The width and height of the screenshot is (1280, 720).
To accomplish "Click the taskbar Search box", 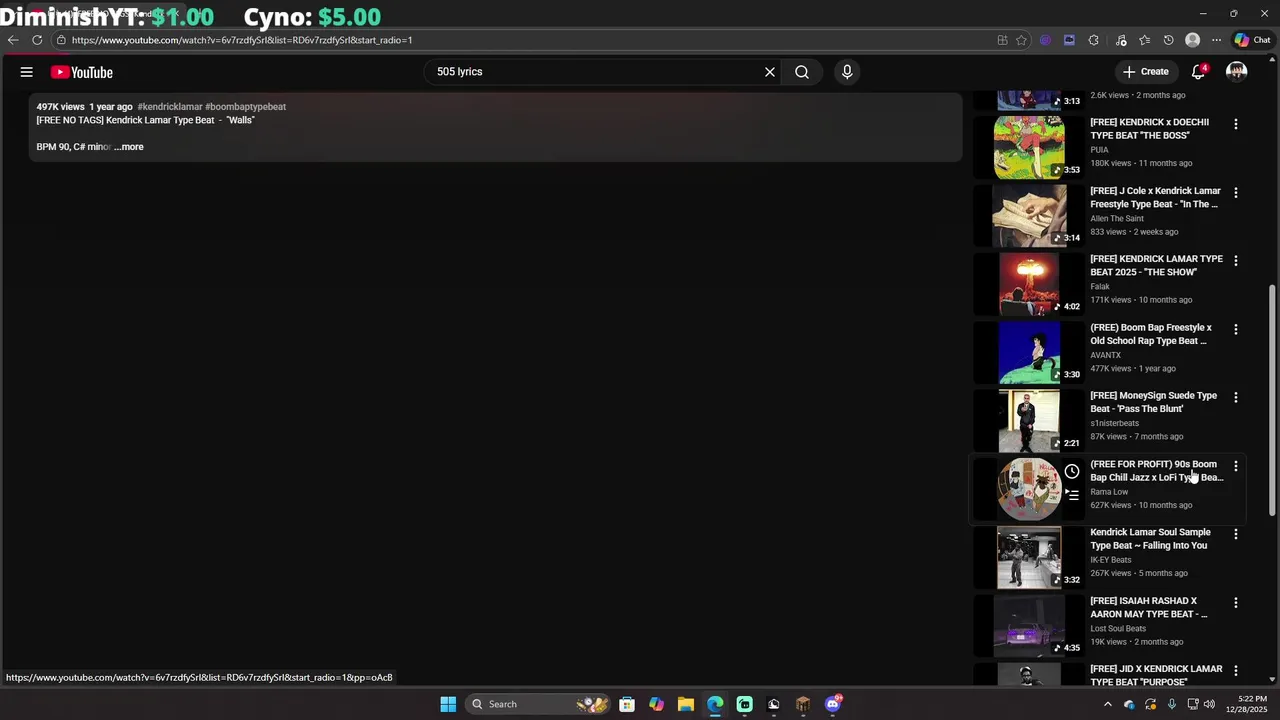I will pyautogui.click(x=539, y=704).
